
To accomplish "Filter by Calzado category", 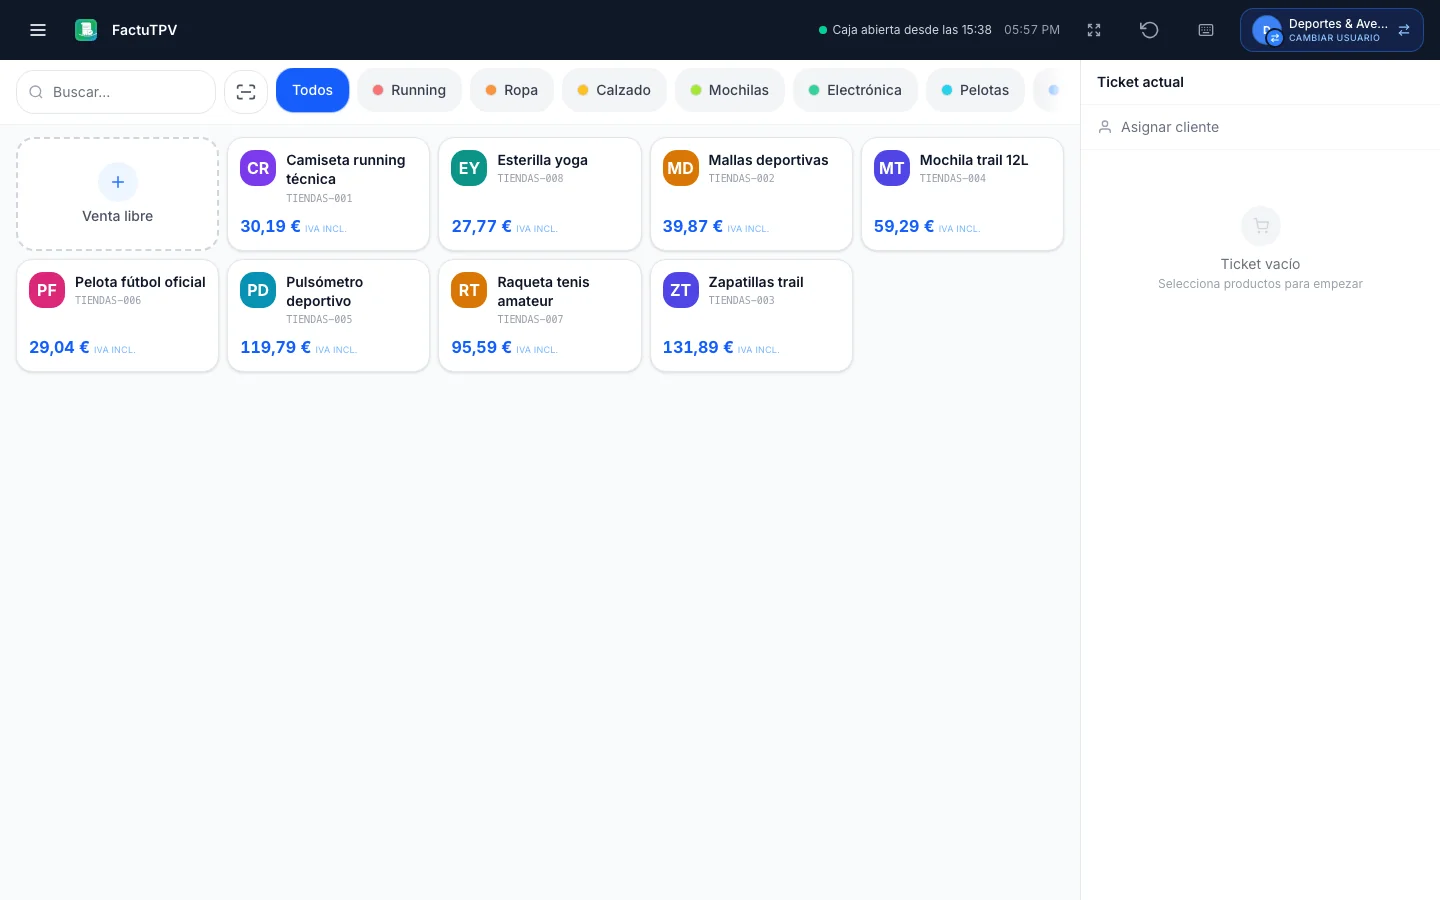I will pyautogui.click(x=614, y=90).
